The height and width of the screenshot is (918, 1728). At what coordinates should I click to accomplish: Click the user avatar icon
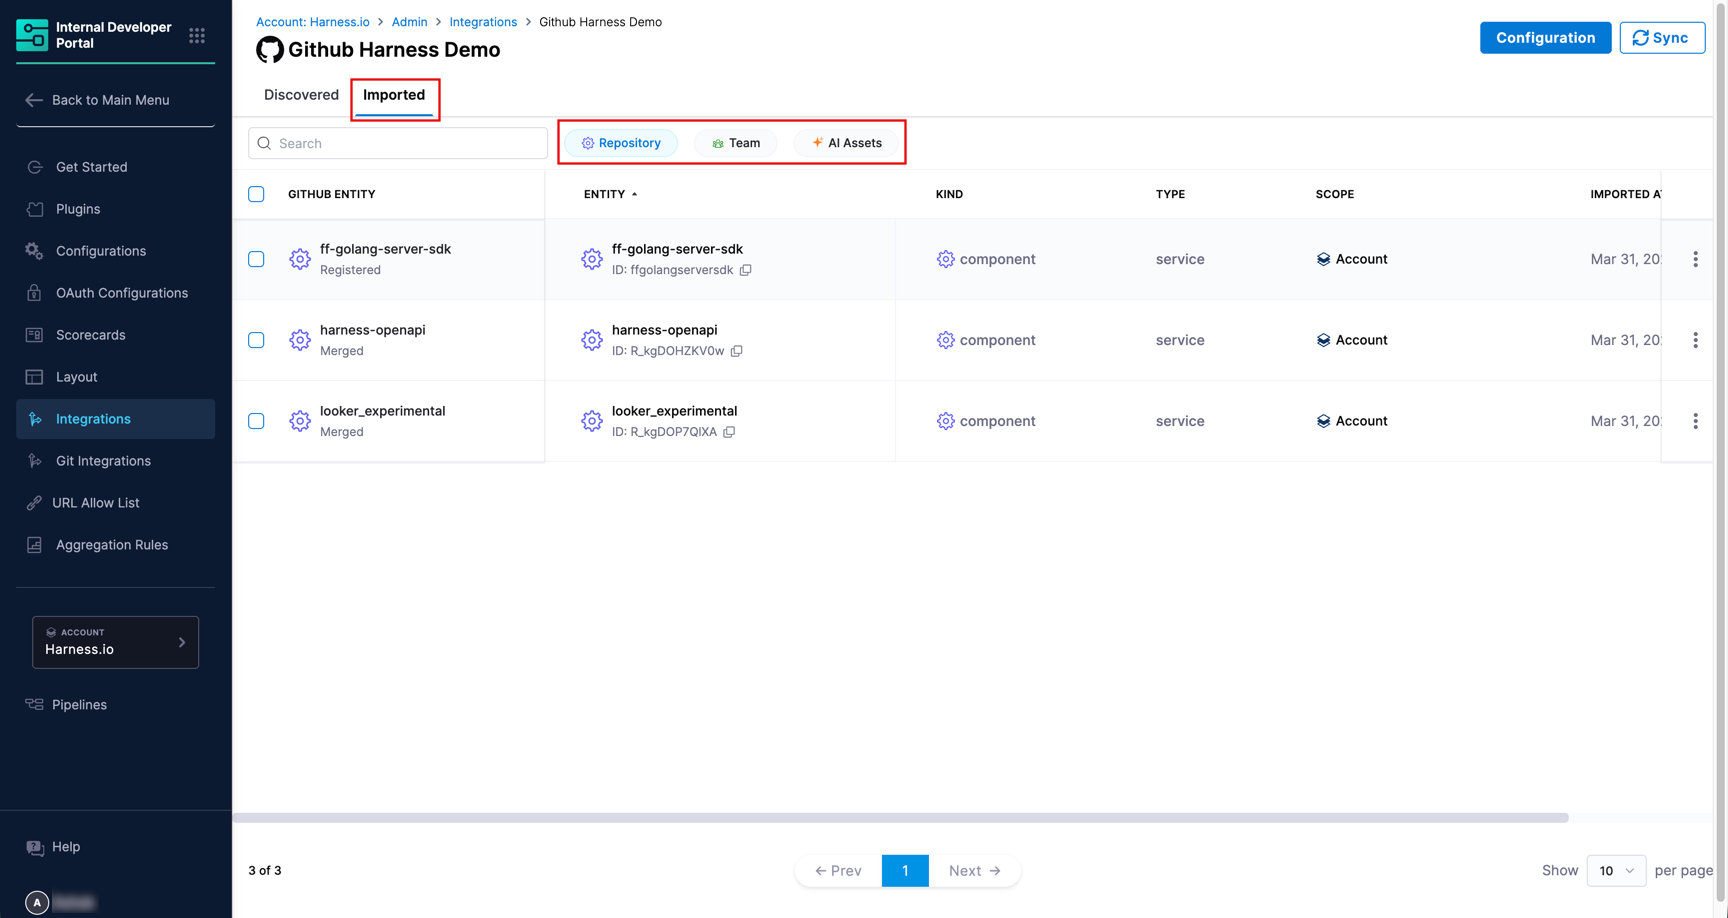tap(37, 902)
